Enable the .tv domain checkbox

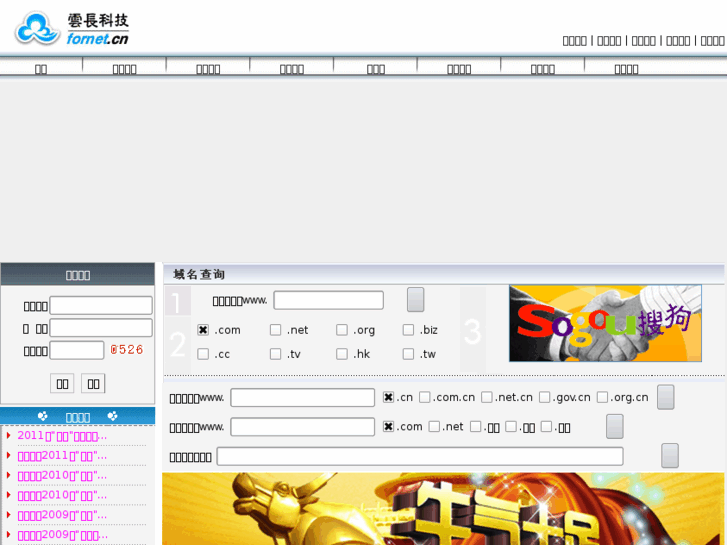click(275, 354)
